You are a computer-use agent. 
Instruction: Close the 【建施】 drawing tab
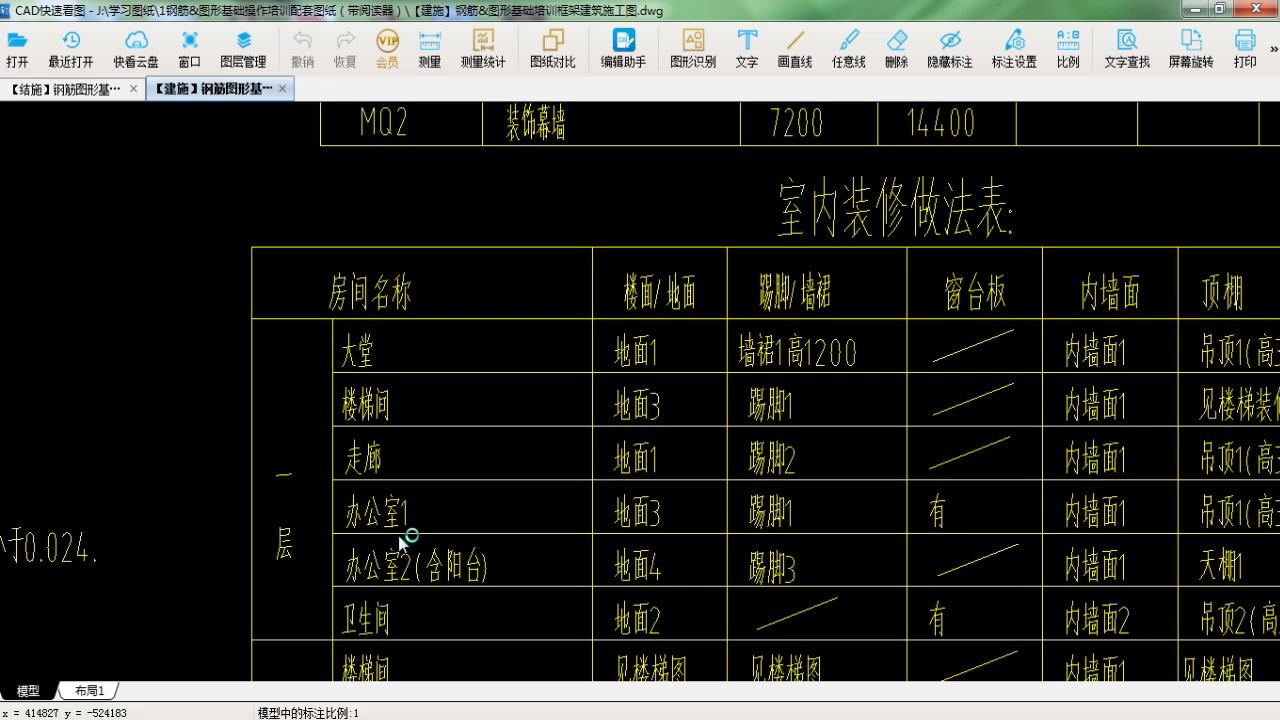(x=283, y=89)
